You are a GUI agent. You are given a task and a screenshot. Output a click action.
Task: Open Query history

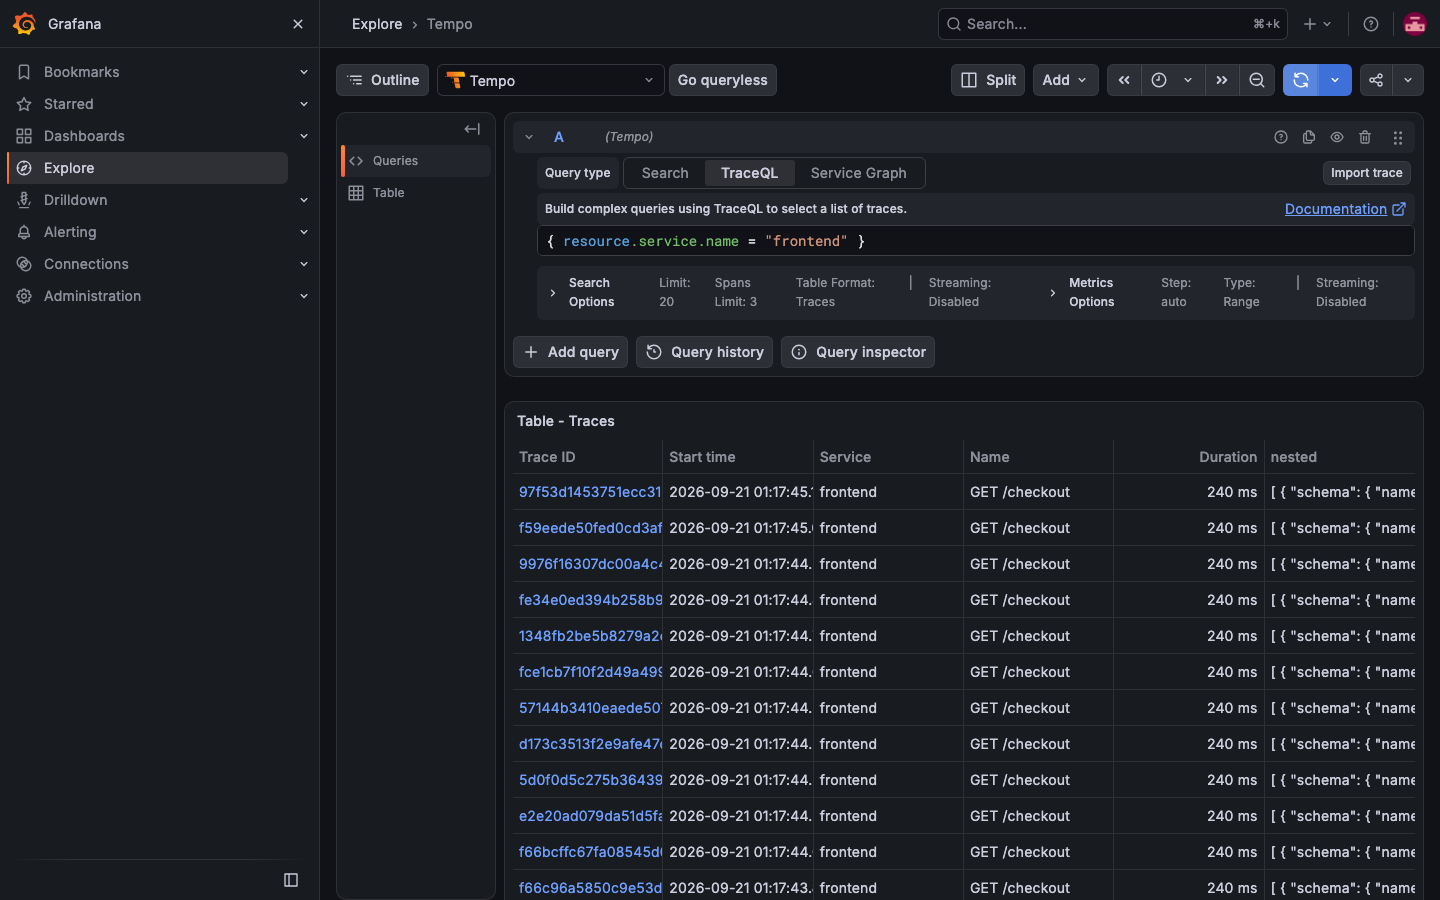704,352
